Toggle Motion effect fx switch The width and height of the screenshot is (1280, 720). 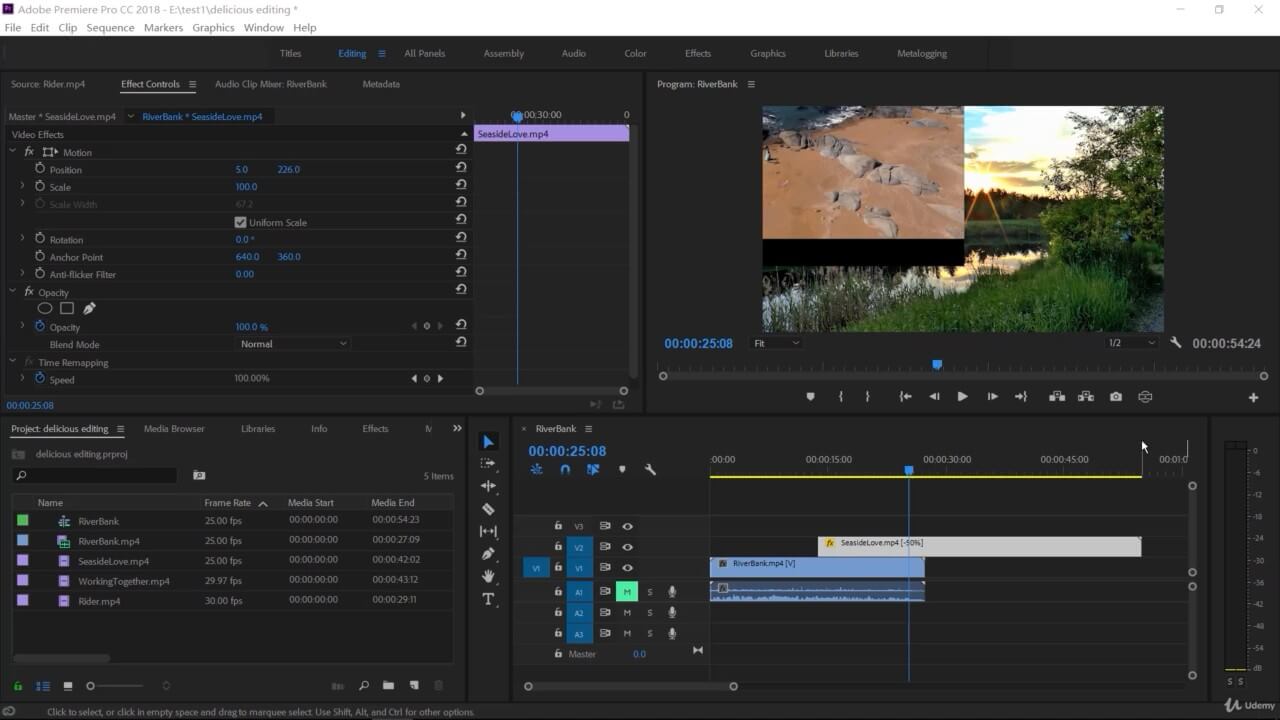[x=29, y=152]
